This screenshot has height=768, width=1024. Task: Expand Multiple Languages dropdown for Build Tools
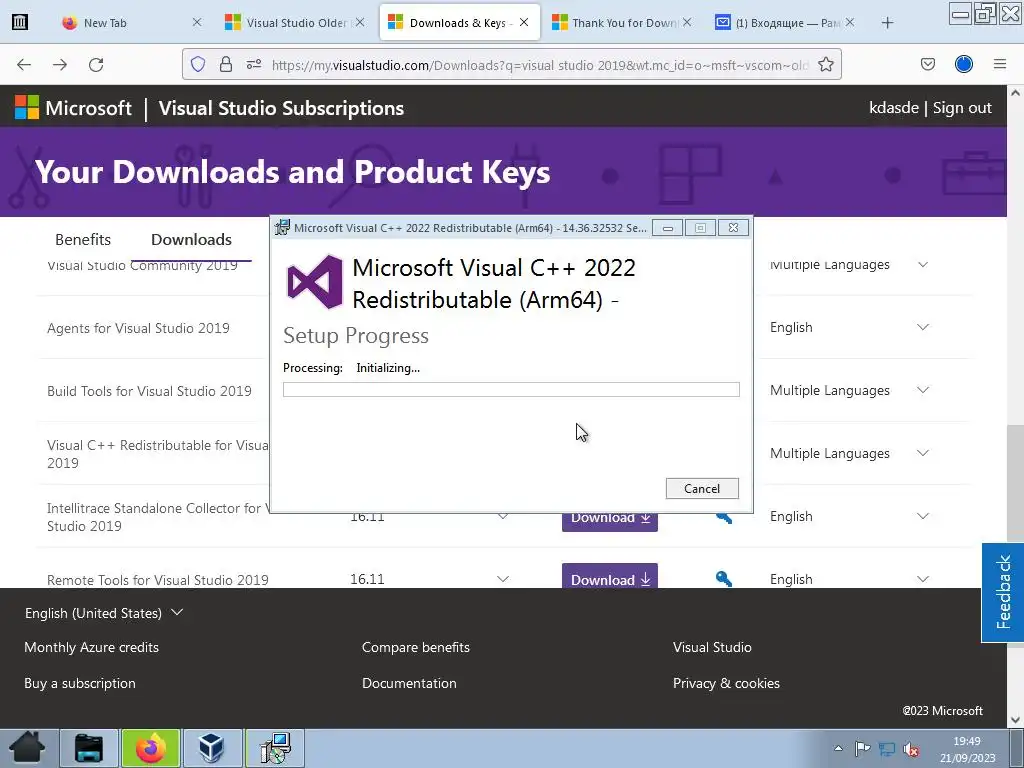[923, 390]
